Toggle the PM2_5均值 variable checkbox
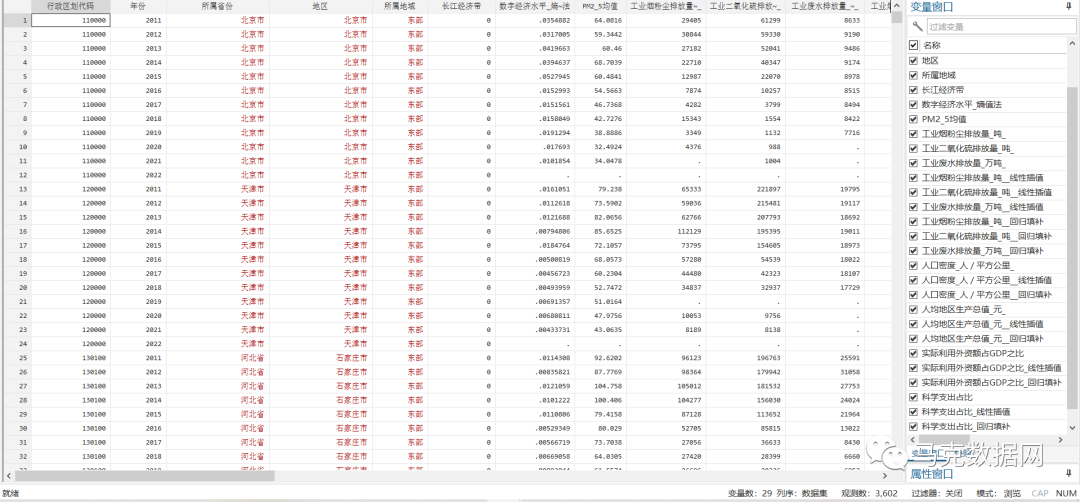Image resolution: width=1080 pixels, height=502 pixels. coord(914,118)
